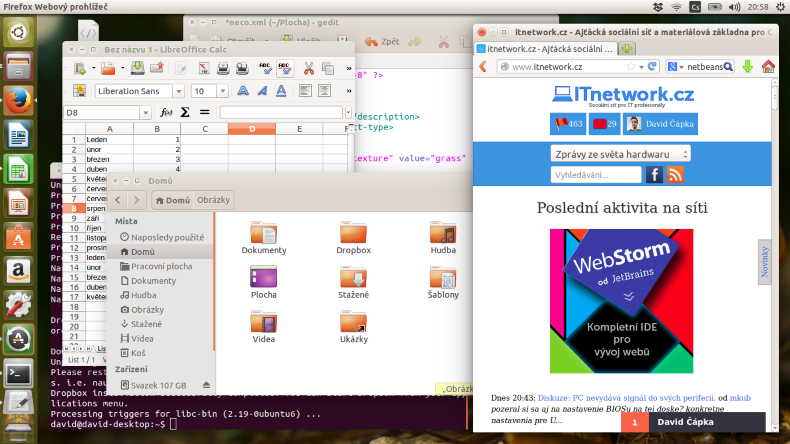Center cell text horizontally in Calc

coord(324,91)
